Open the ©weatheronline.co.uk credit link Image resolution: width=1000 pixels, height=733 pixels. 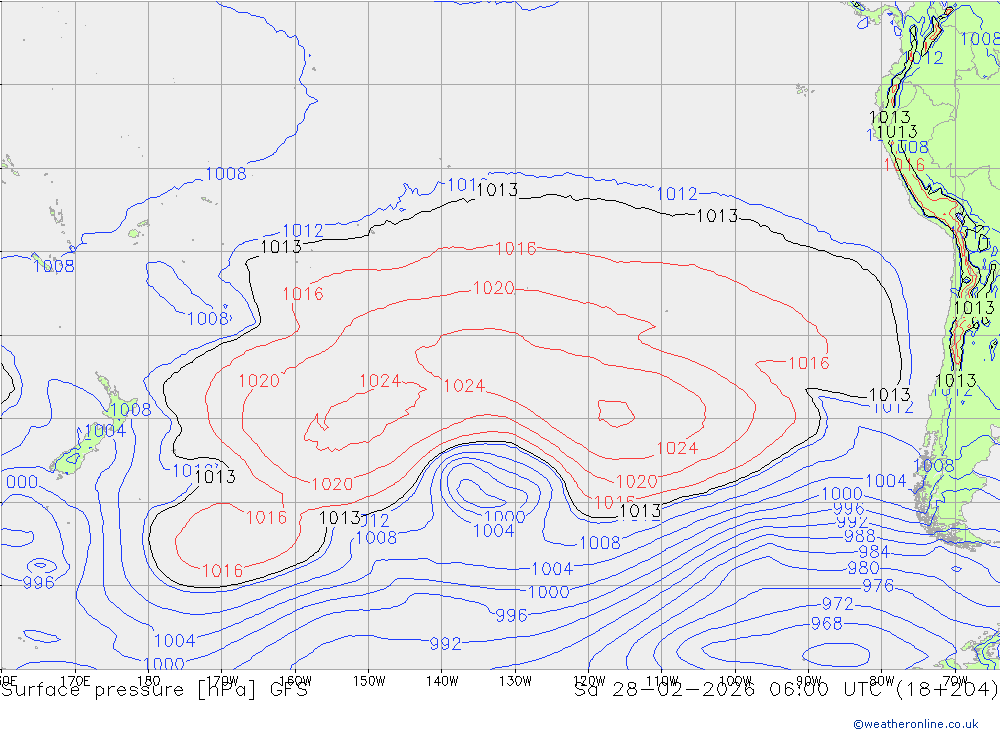tap(915, 724)
